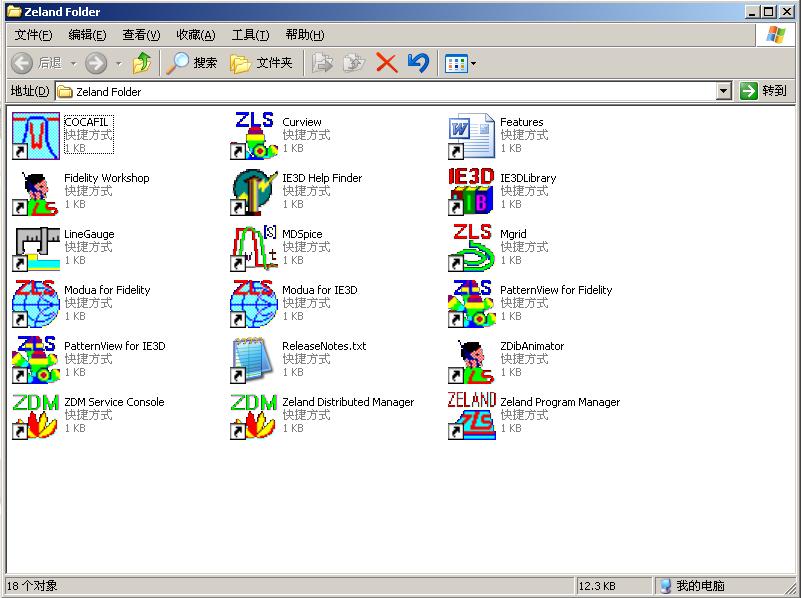Click the Mgrid name label

pyautogui.click(x=513, y=234)
